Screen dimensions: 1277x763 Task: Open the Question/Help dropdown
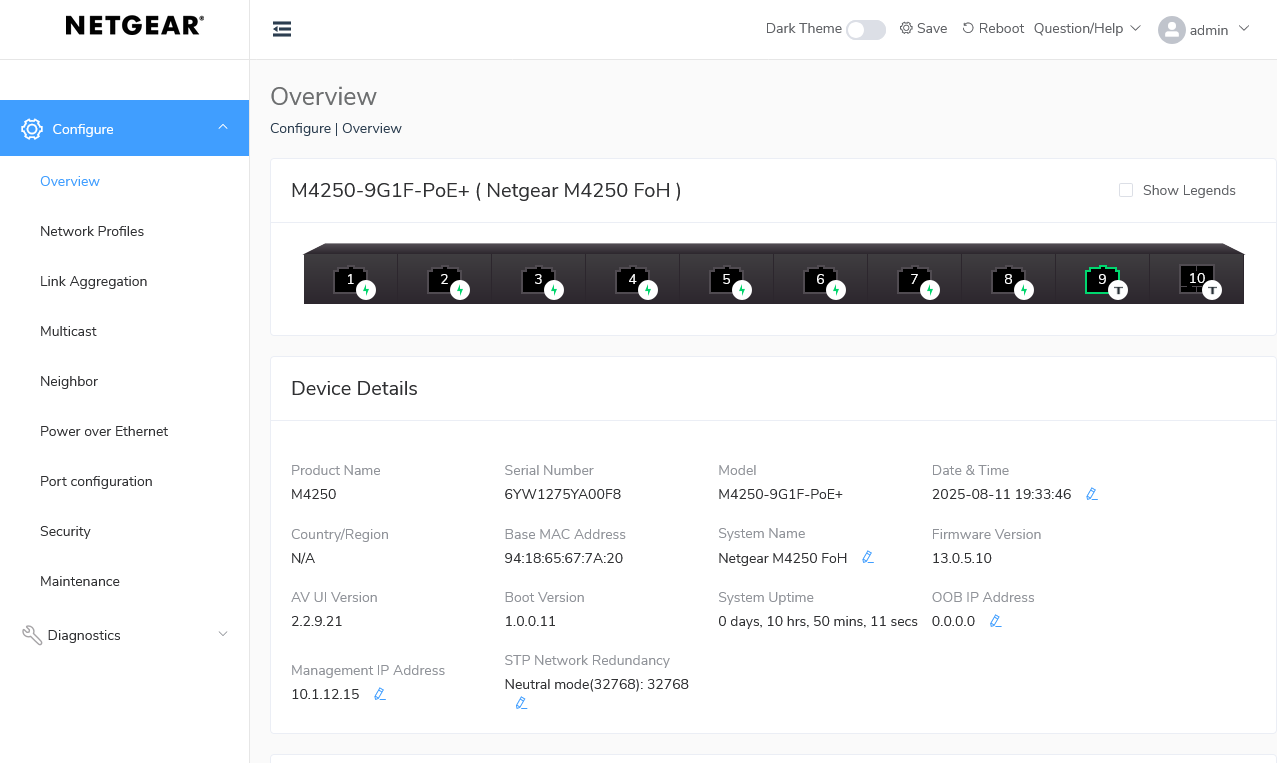(x=1087, y=28)
